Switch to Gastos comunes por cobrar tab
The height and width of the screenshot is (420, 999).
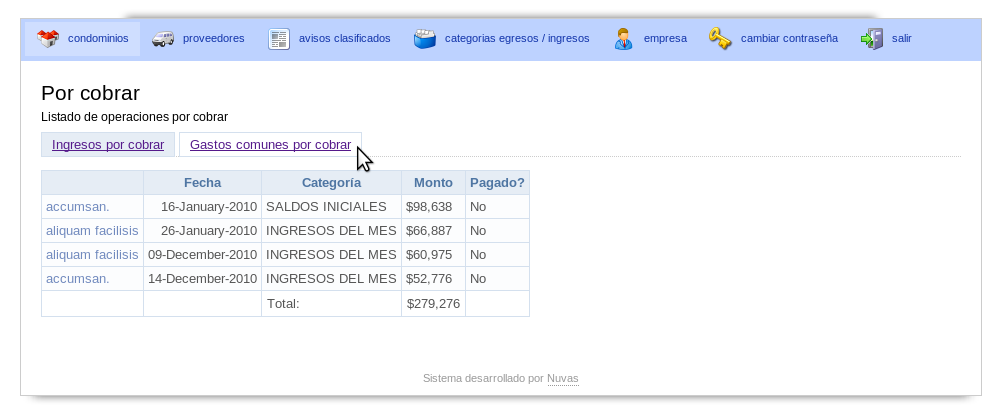click(x=270, y=145)
